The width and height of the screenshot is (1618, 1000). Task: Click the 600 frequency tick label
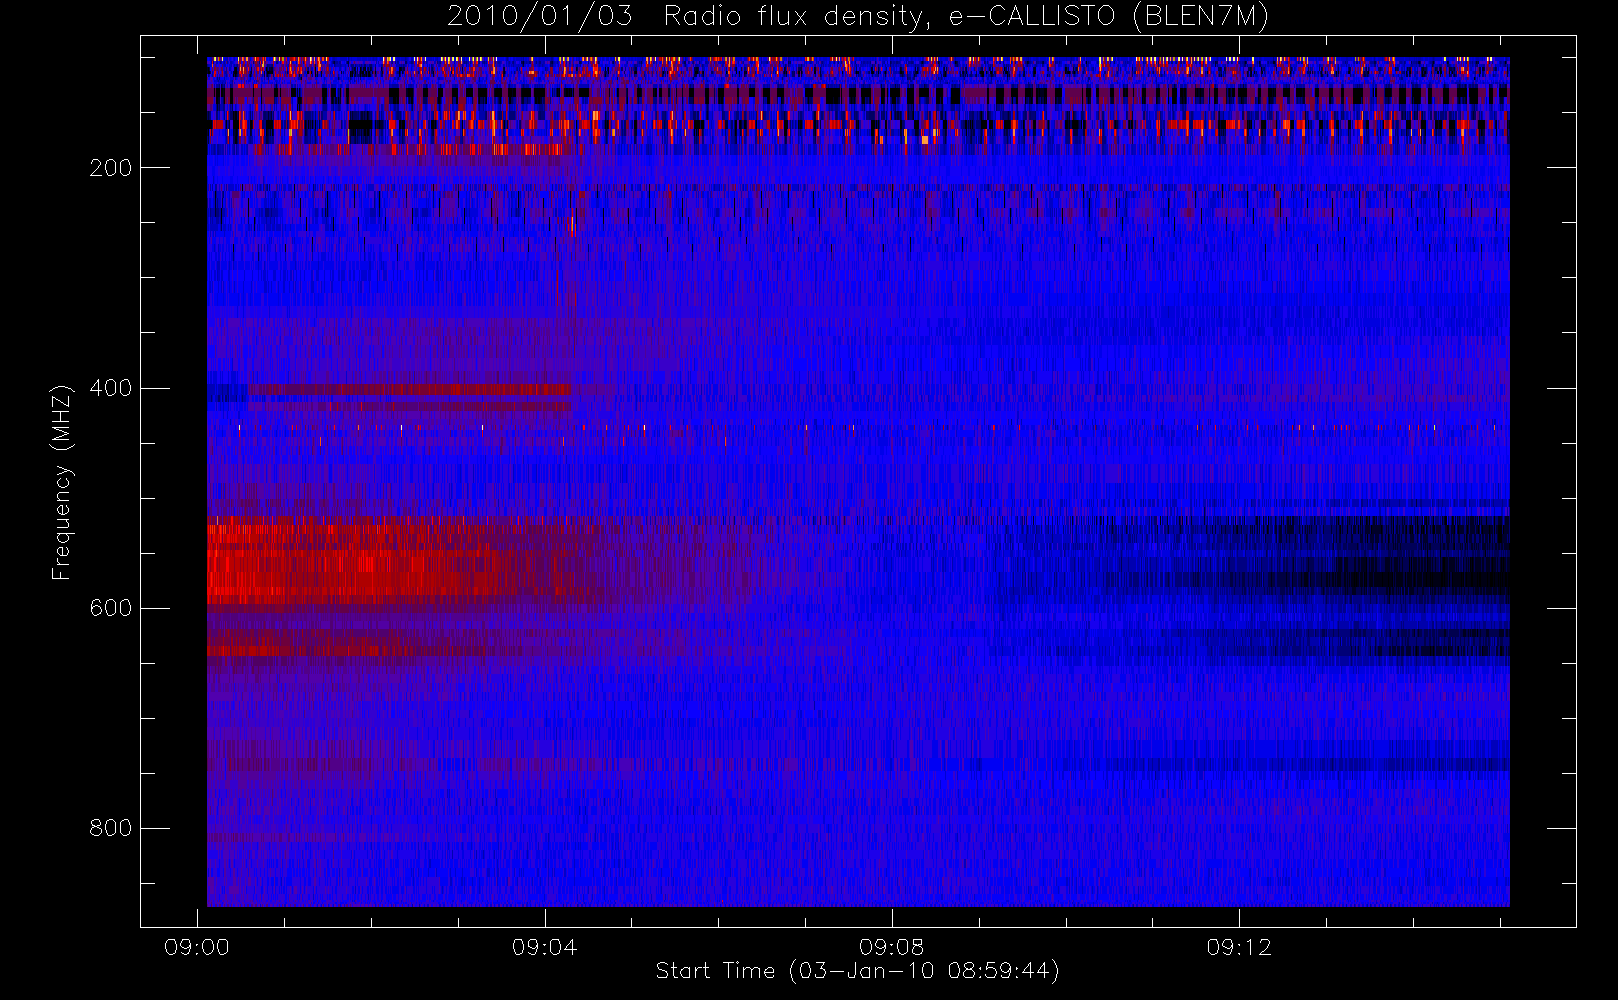[111, 608]
